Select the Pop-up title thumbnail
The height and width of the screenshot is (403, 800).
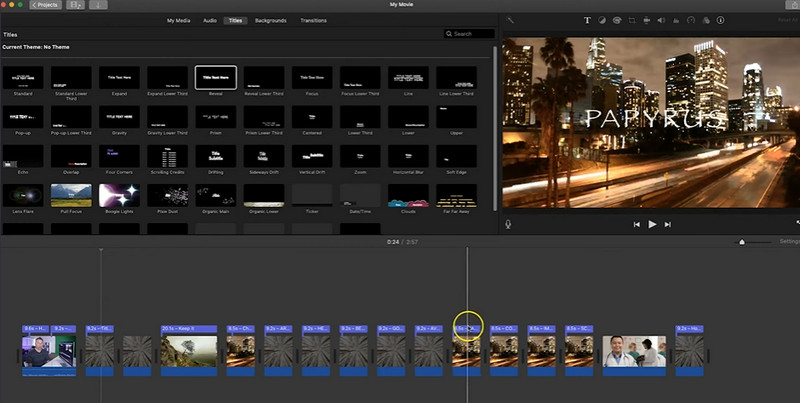(23, 117)
